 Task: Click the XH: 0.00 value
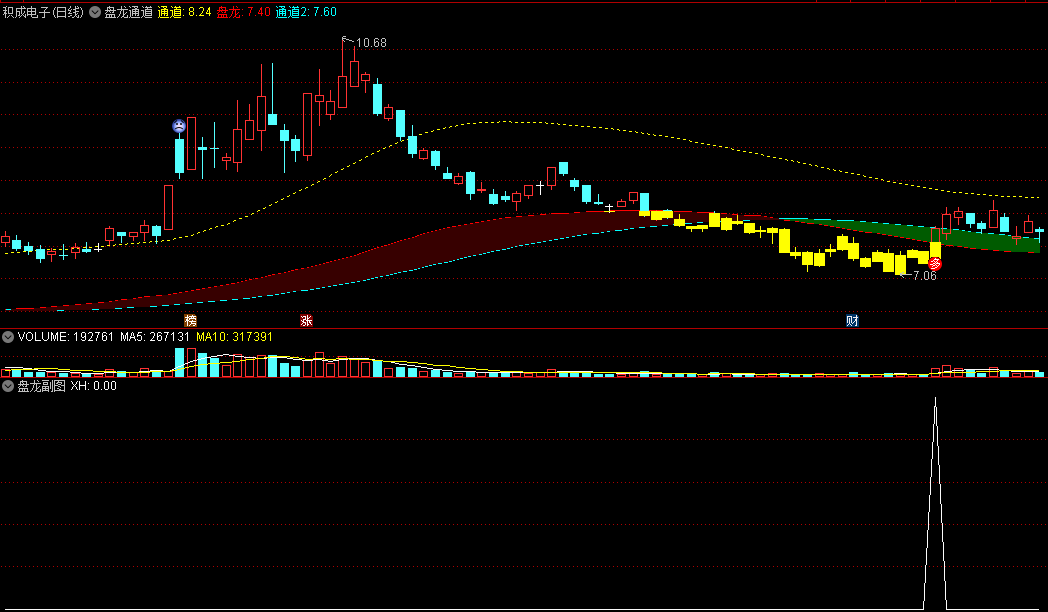point(94,386)
